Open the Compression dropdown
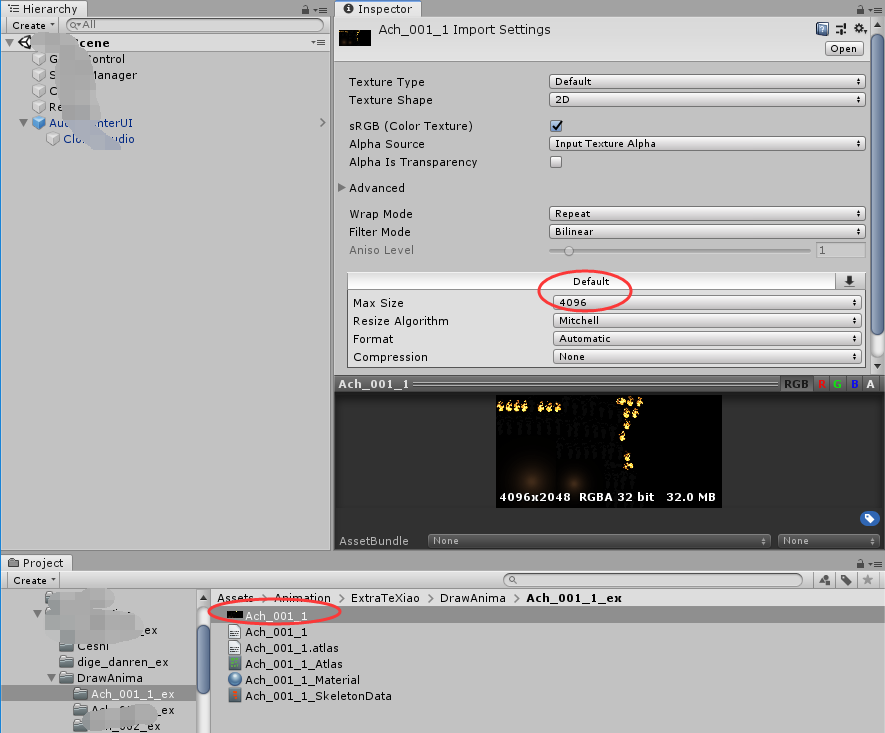Viewport: 885px width, 733px height. click(707, 357)
